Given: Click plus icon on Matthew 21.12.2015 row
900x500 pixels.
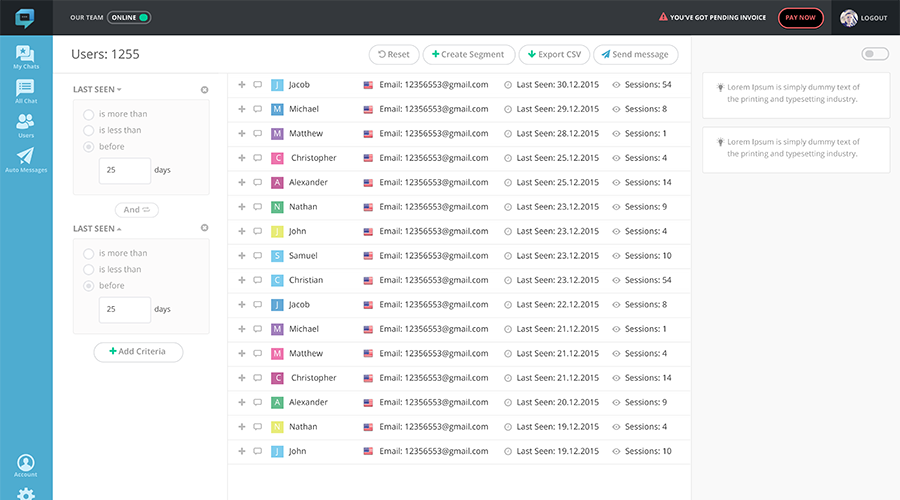Looking at the screenshot, I should coord(242,354).
